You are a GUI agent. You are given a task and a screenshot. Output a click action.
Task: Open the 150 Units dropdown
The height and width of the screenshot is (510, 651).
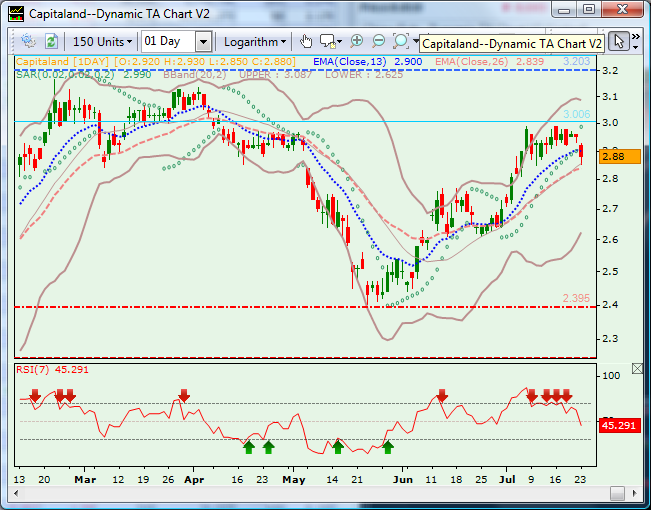(x=102, y=42)
